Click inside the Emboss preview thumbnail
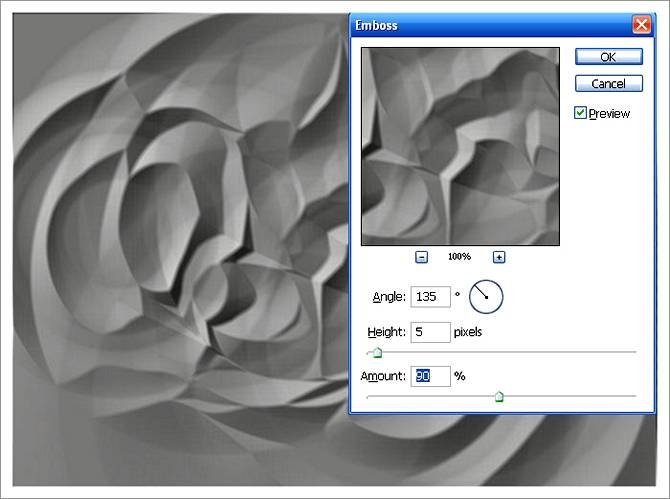The image size is (670, 499). tap(460, 146)
